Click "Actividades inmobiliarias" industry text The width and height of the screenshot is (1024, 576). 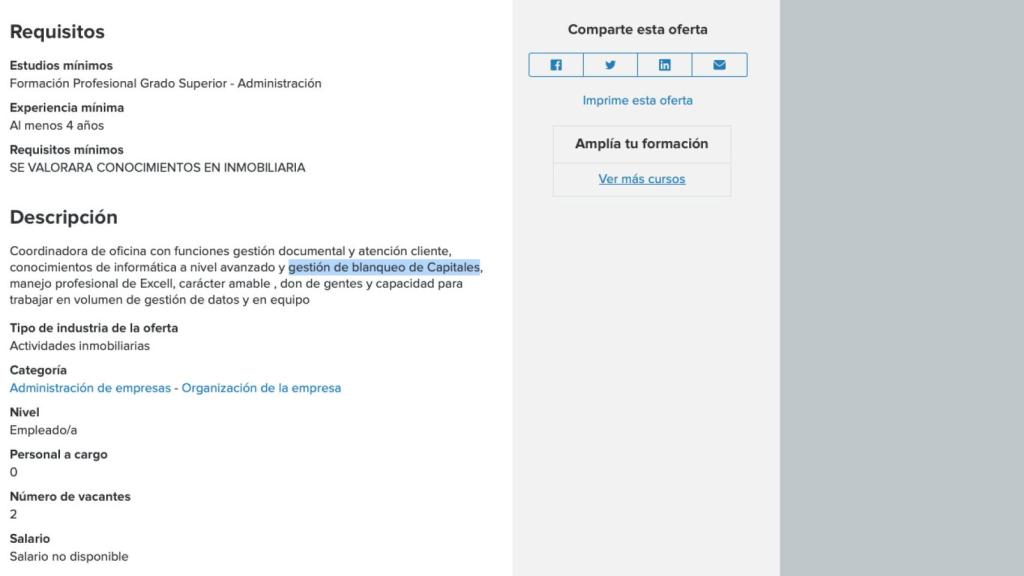[78, 345]
